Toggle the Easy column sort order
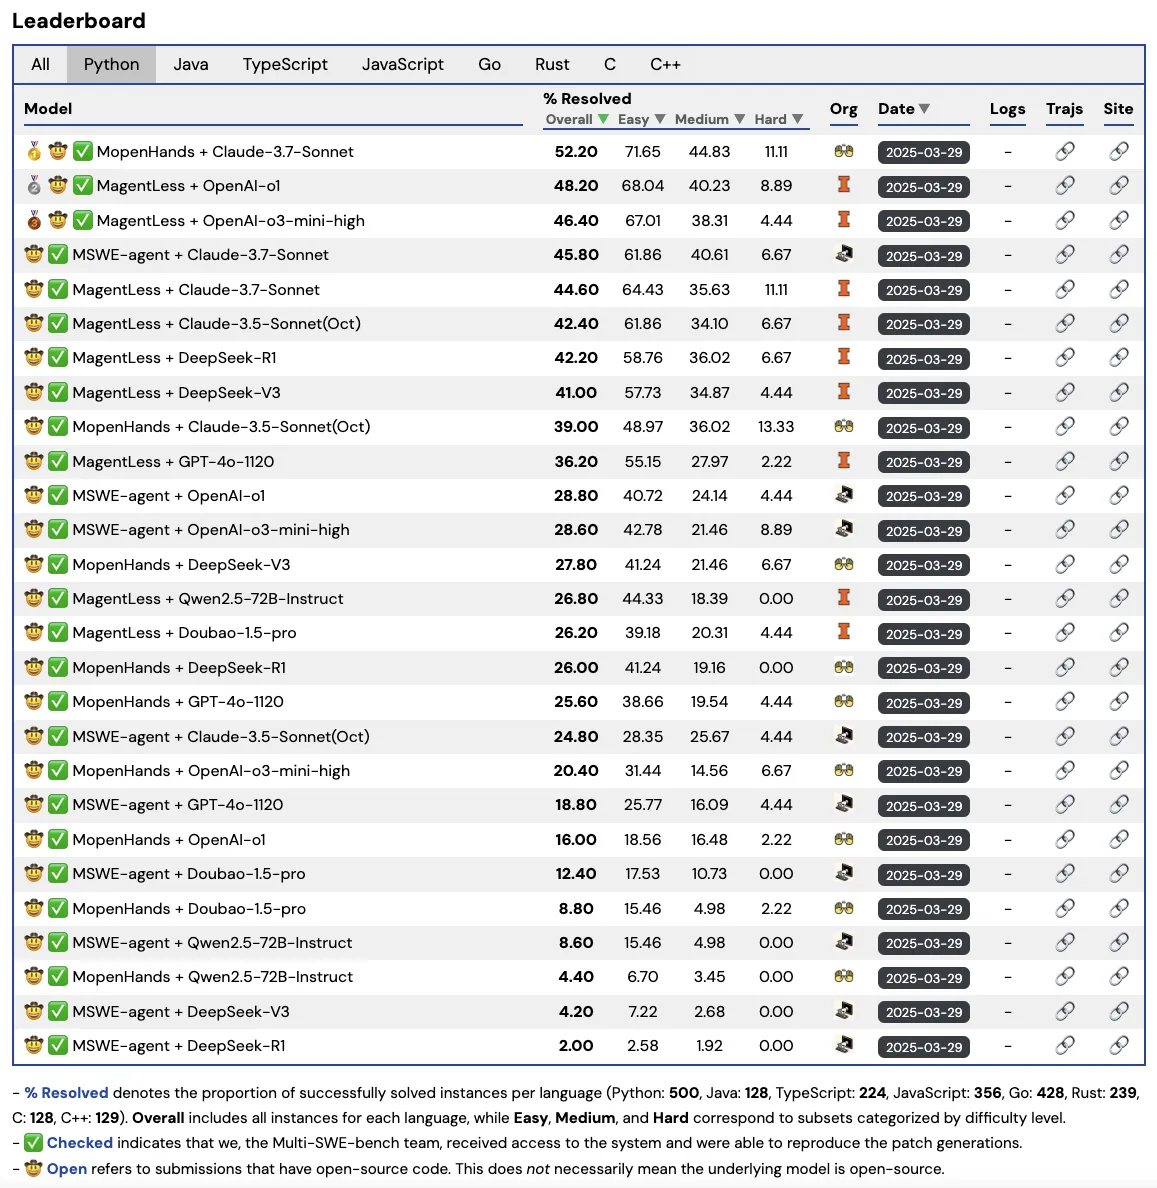The height and width of the screenshot is (1188, 1157). click(x=660, y=119)
